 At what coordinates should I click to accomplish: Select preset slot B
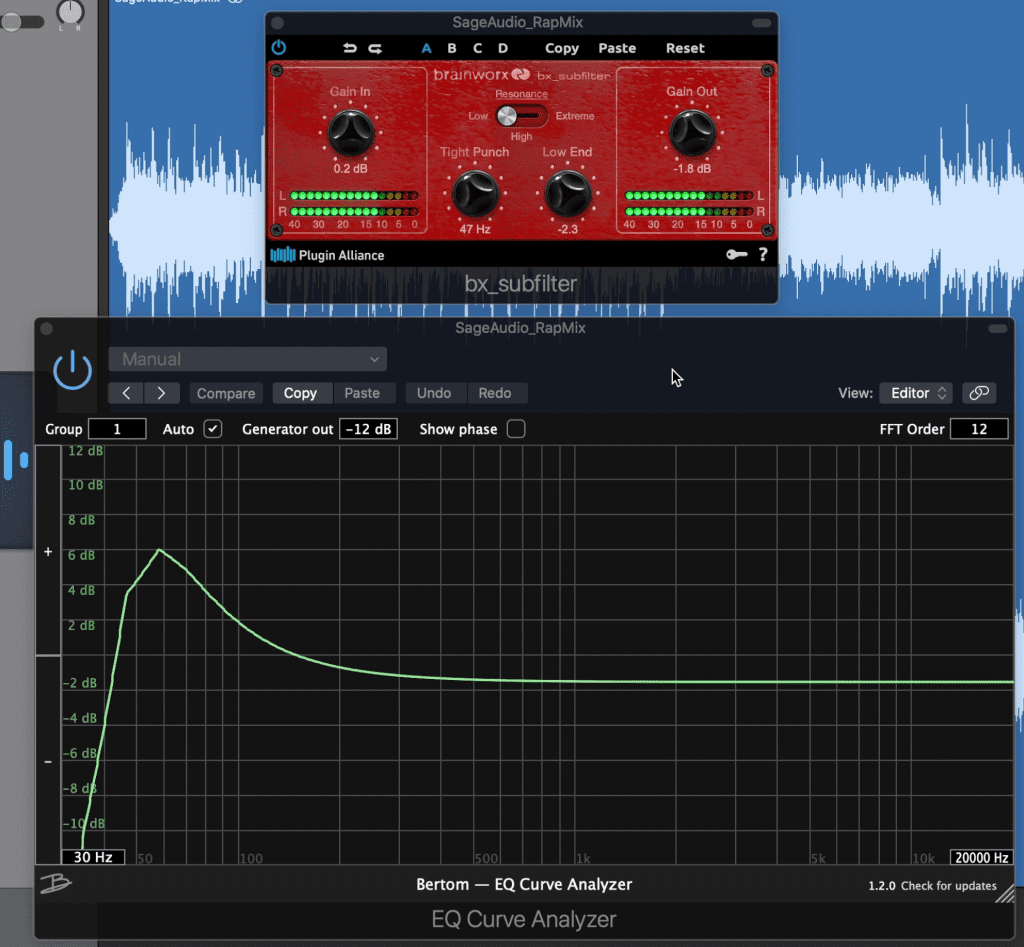click(x=451, y=48)
